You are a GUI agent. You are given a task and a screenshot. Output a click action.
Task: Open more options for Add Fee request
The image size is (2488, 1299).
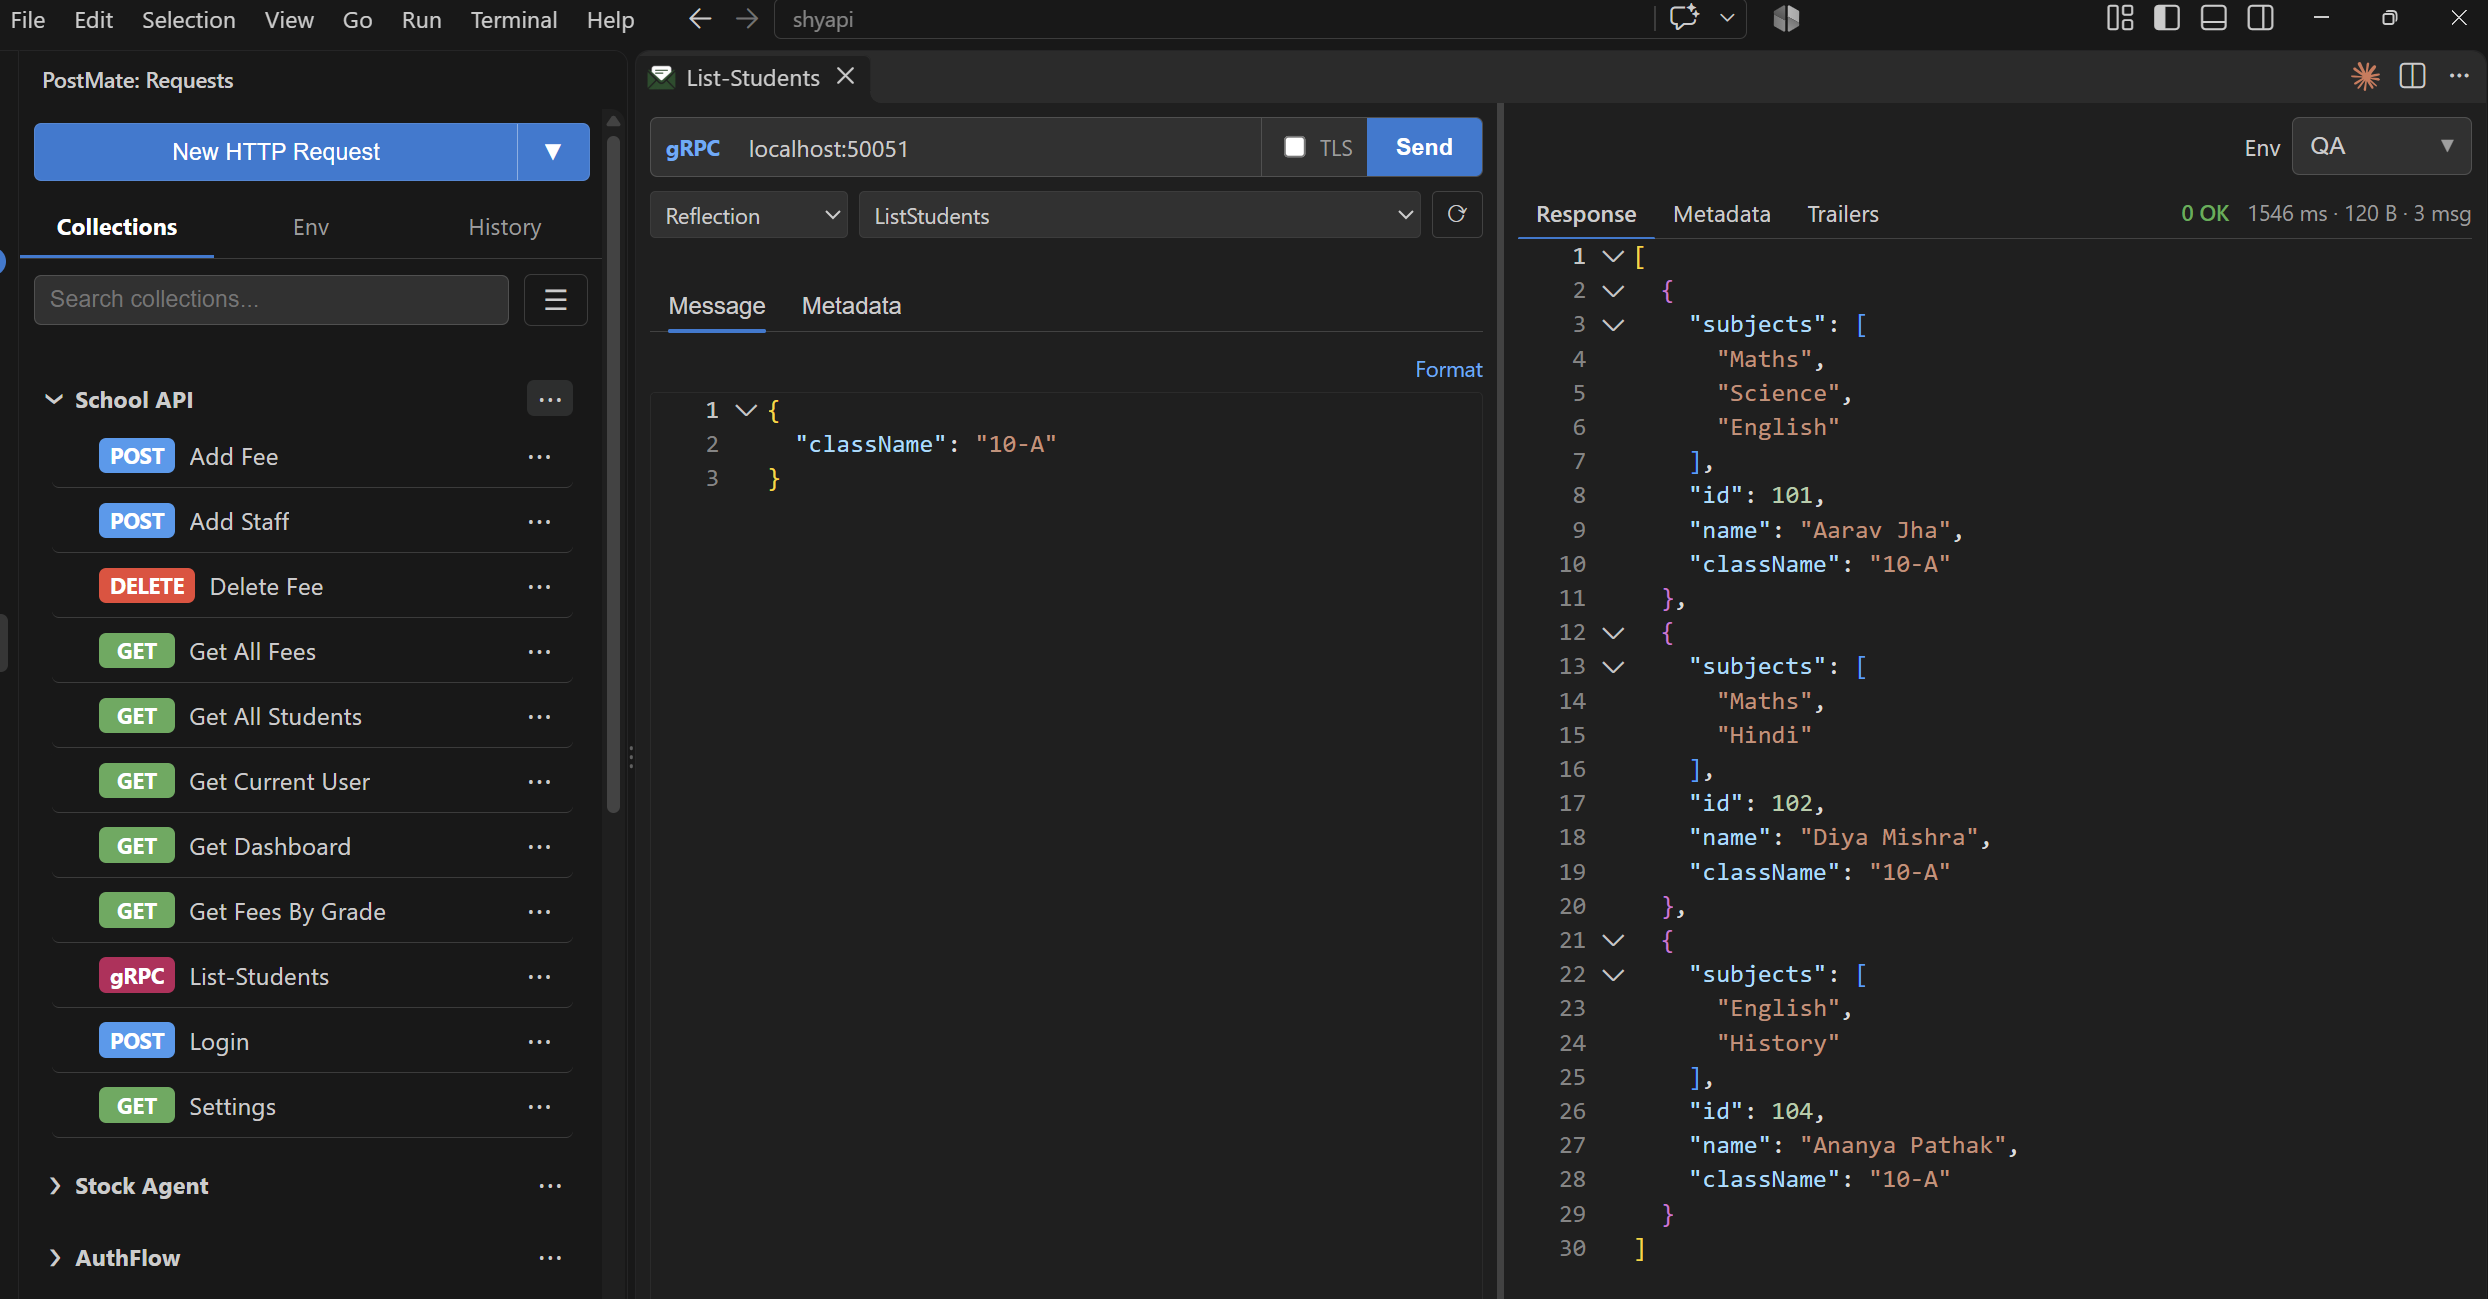point(539,457)
